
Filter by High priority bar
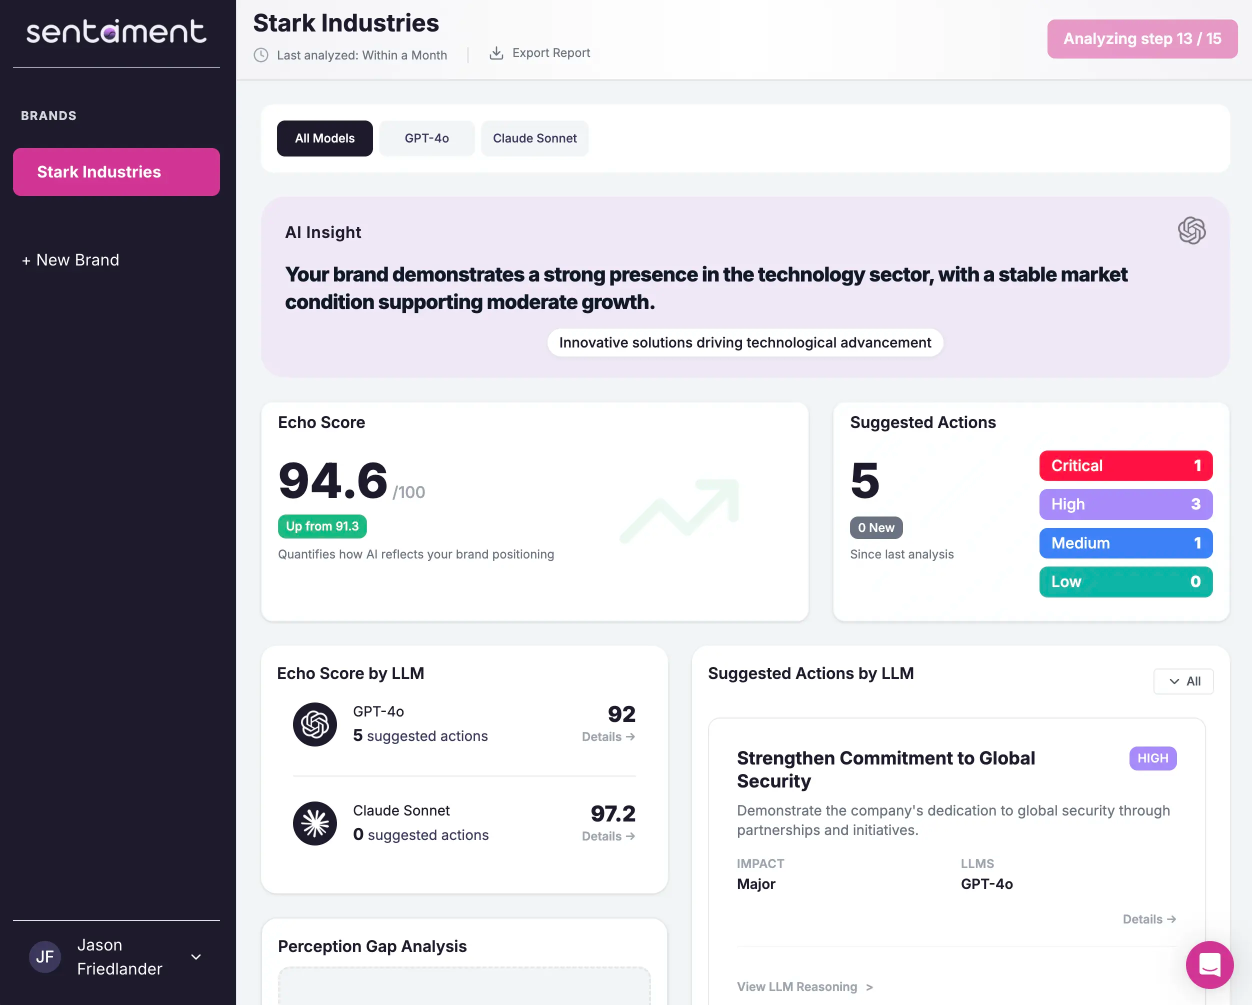[1126, 504]
